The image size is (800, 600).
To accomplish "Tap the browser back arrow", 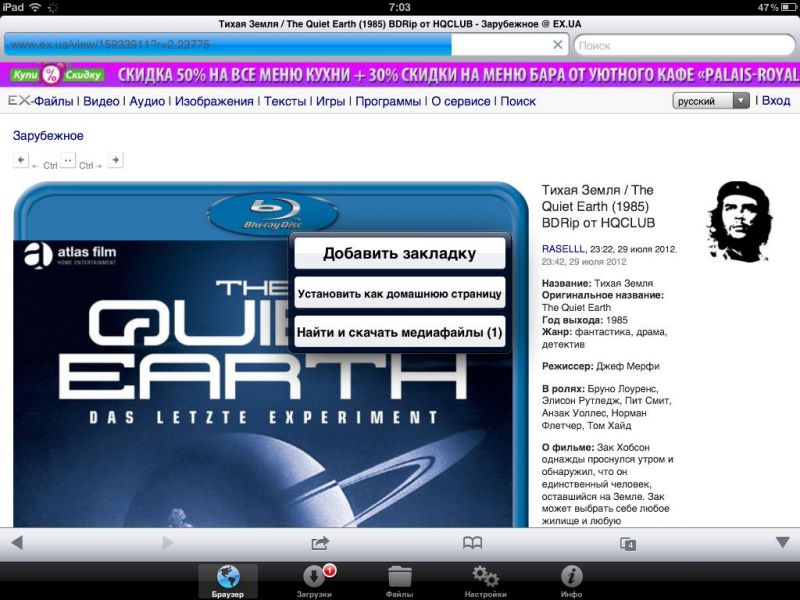I will click(16, 542).
